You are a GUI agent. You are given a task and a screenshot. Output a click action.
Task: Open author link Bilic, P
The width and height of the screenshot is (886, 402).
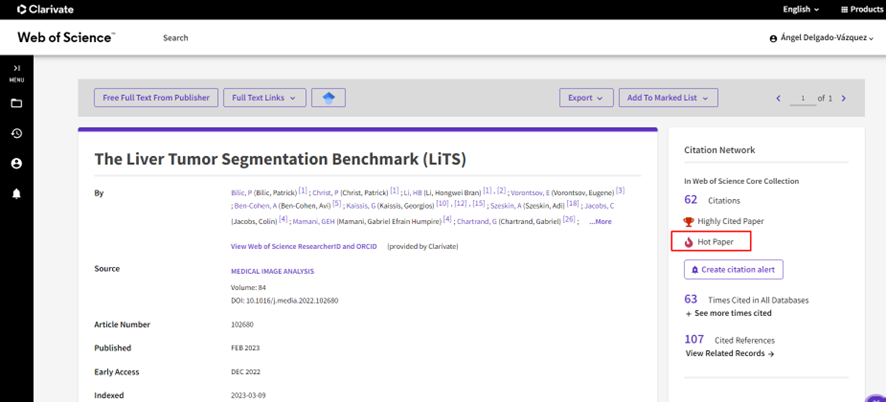pyautogui.click(x=241, y=193)
